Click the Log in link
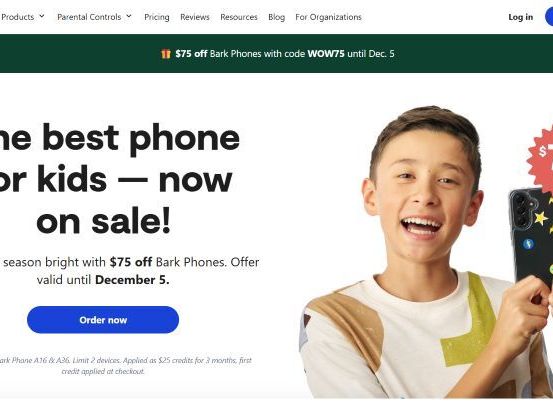 point(521,17)
